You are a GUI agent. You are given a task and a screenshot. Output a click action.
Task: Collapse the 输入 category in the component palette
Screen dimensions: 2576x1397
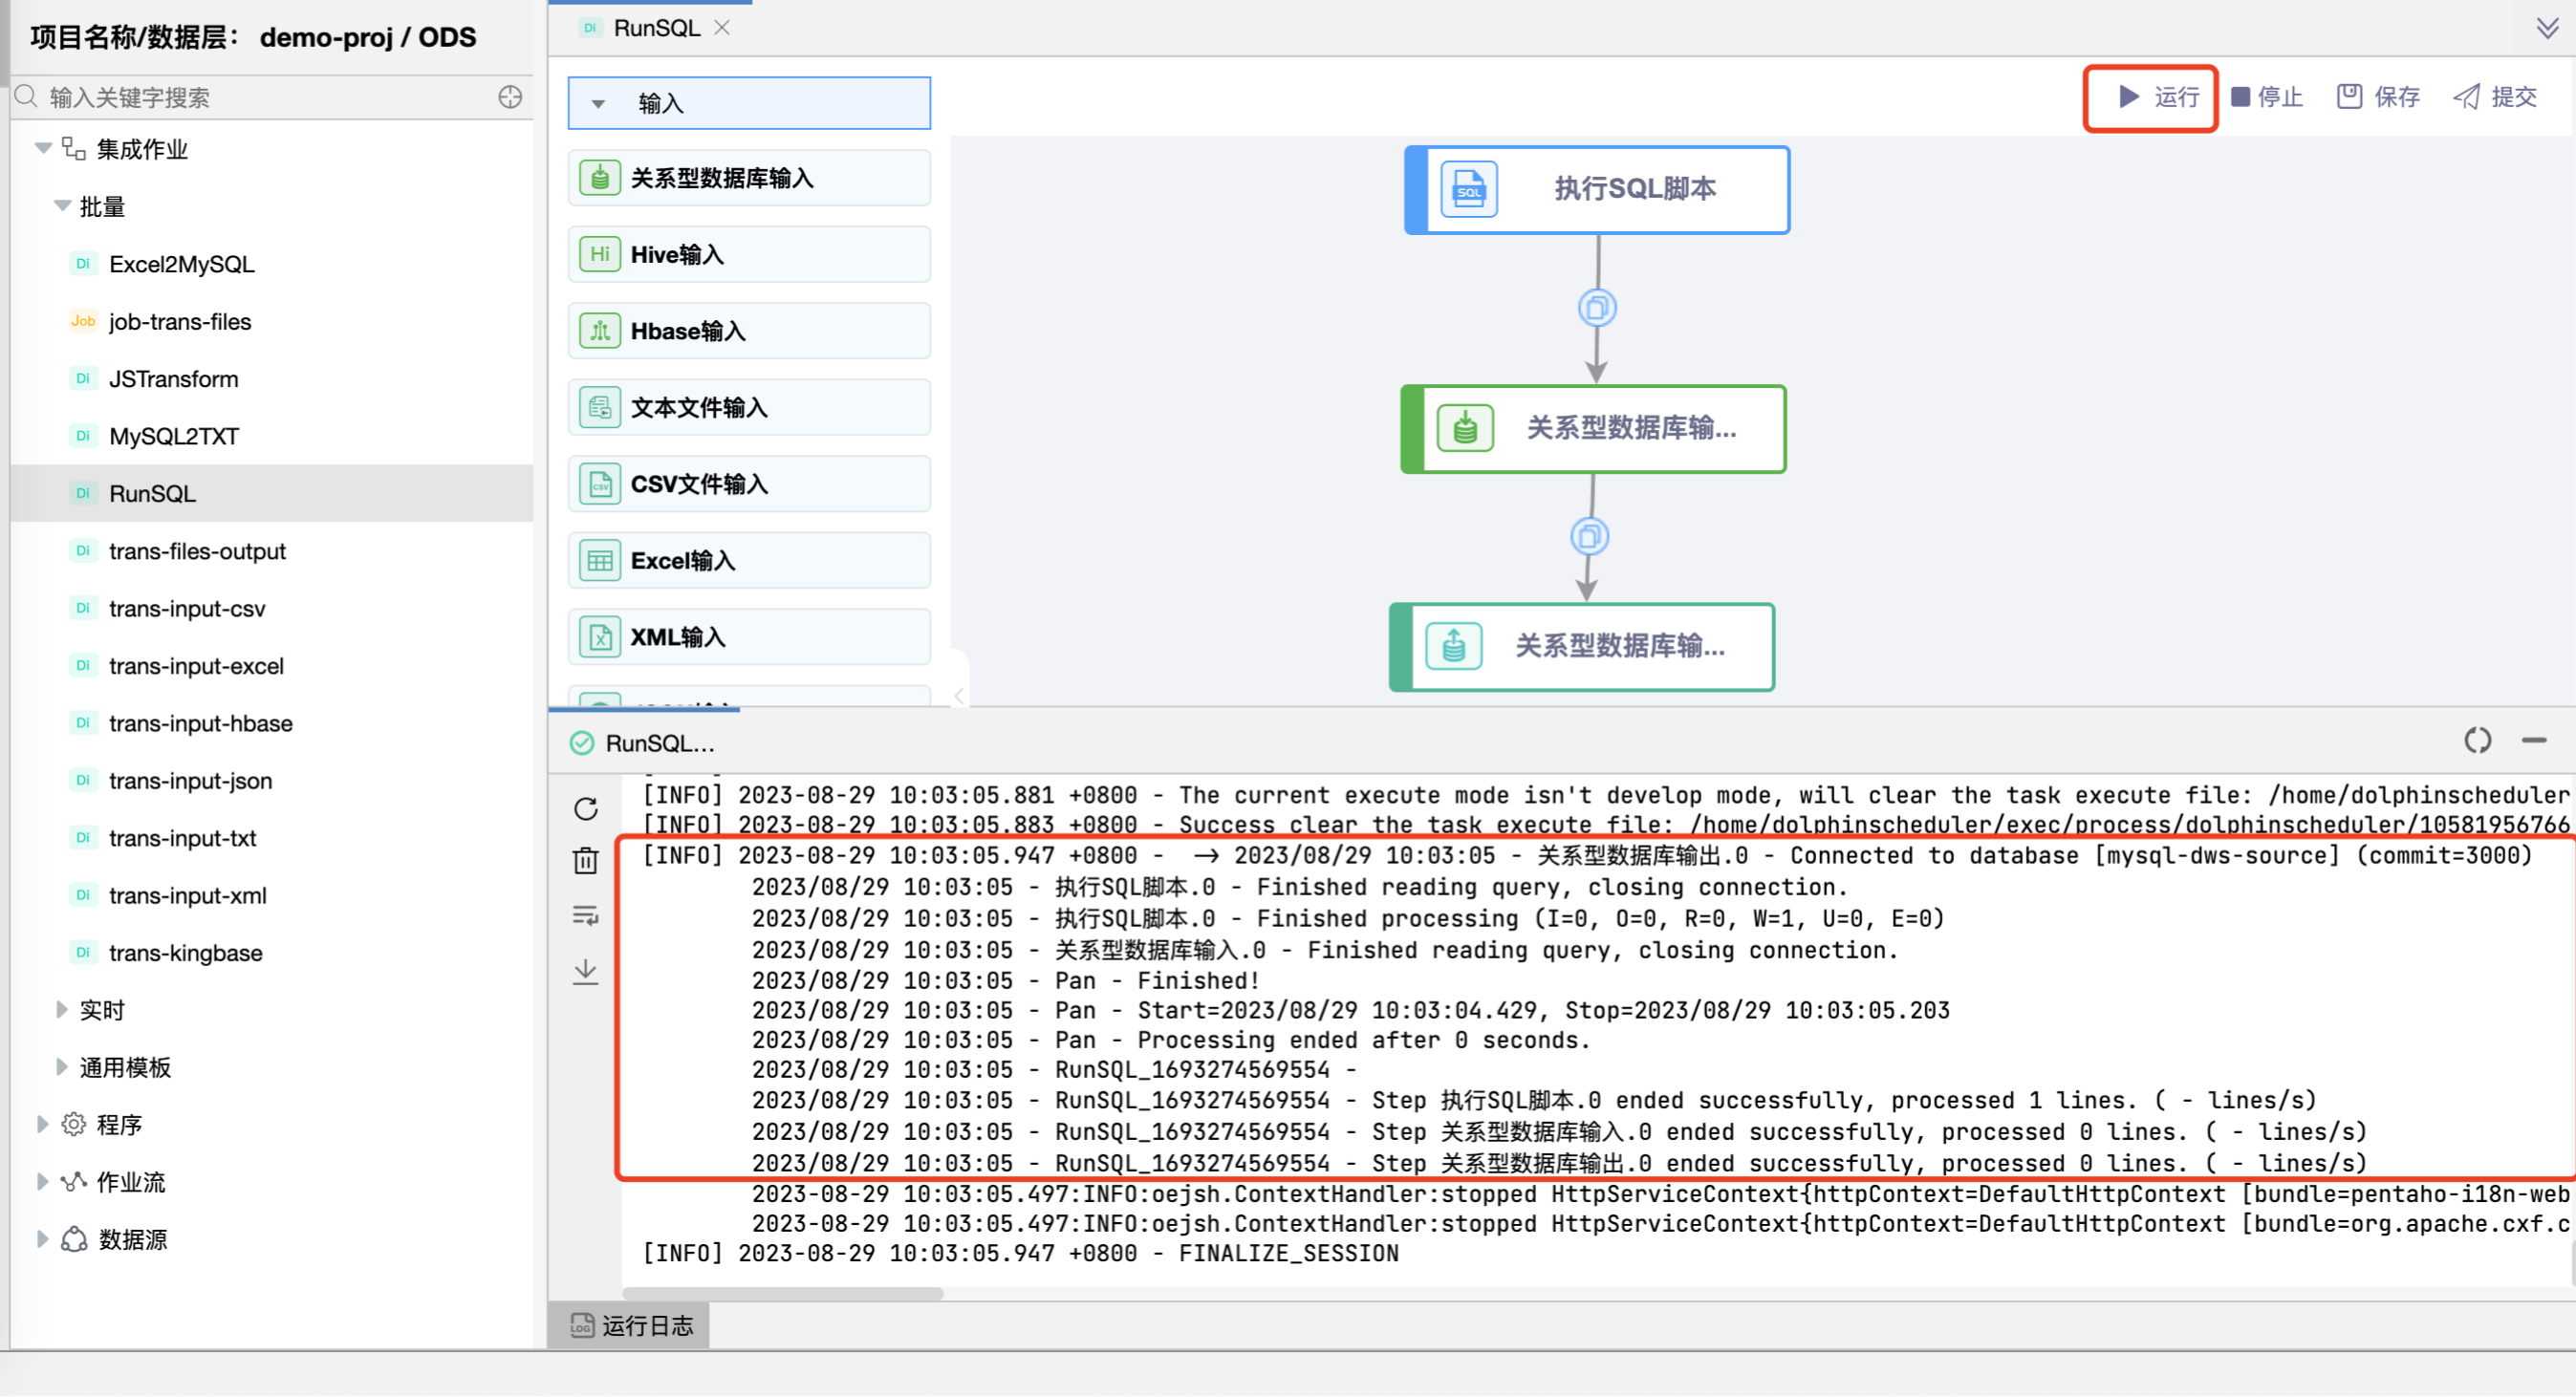597,103
